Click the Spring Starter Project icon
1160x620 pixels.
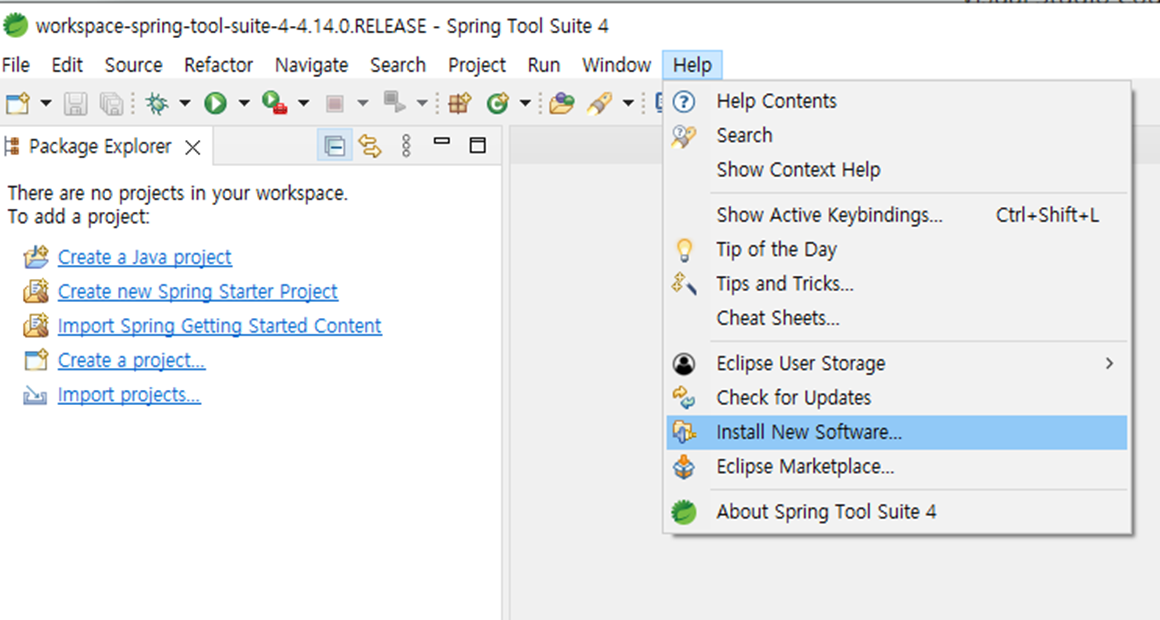(36, 292)
